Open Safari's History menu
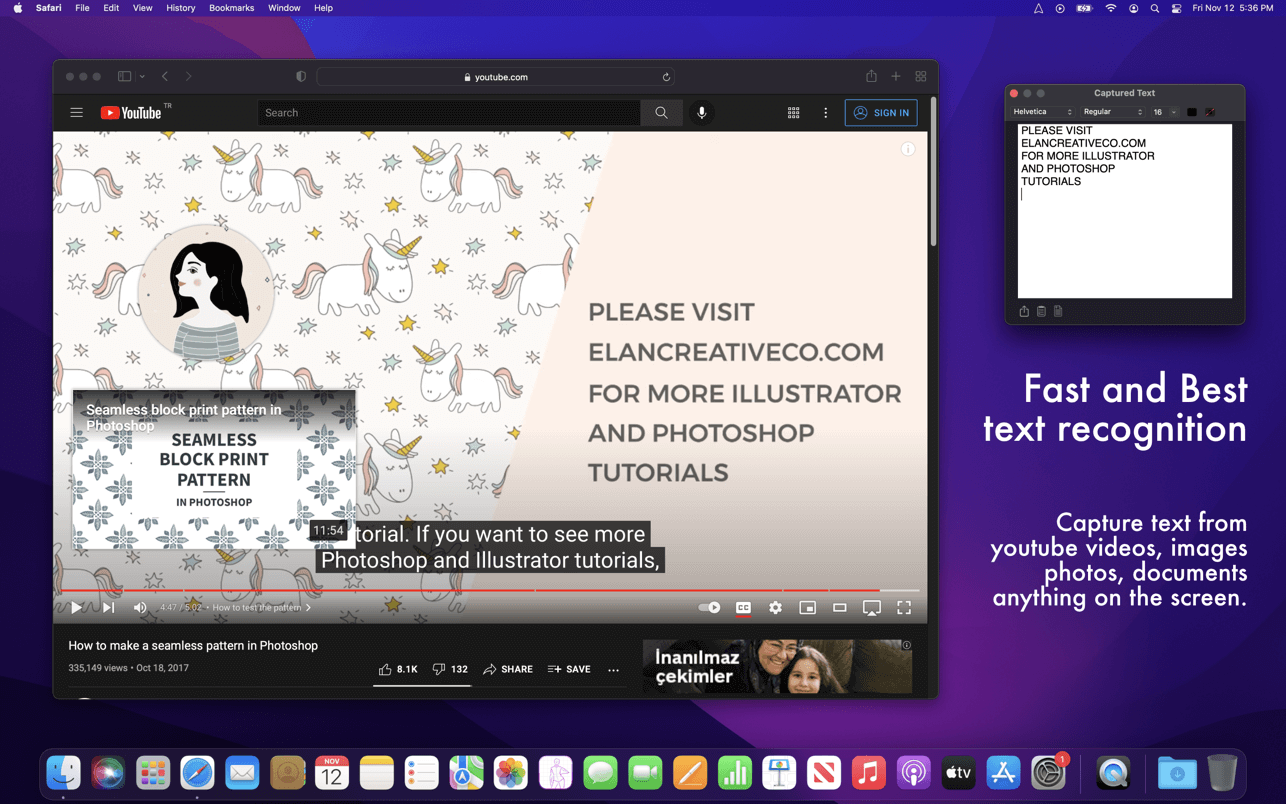The image size is (1286, 804). click(x=180, y=8)
